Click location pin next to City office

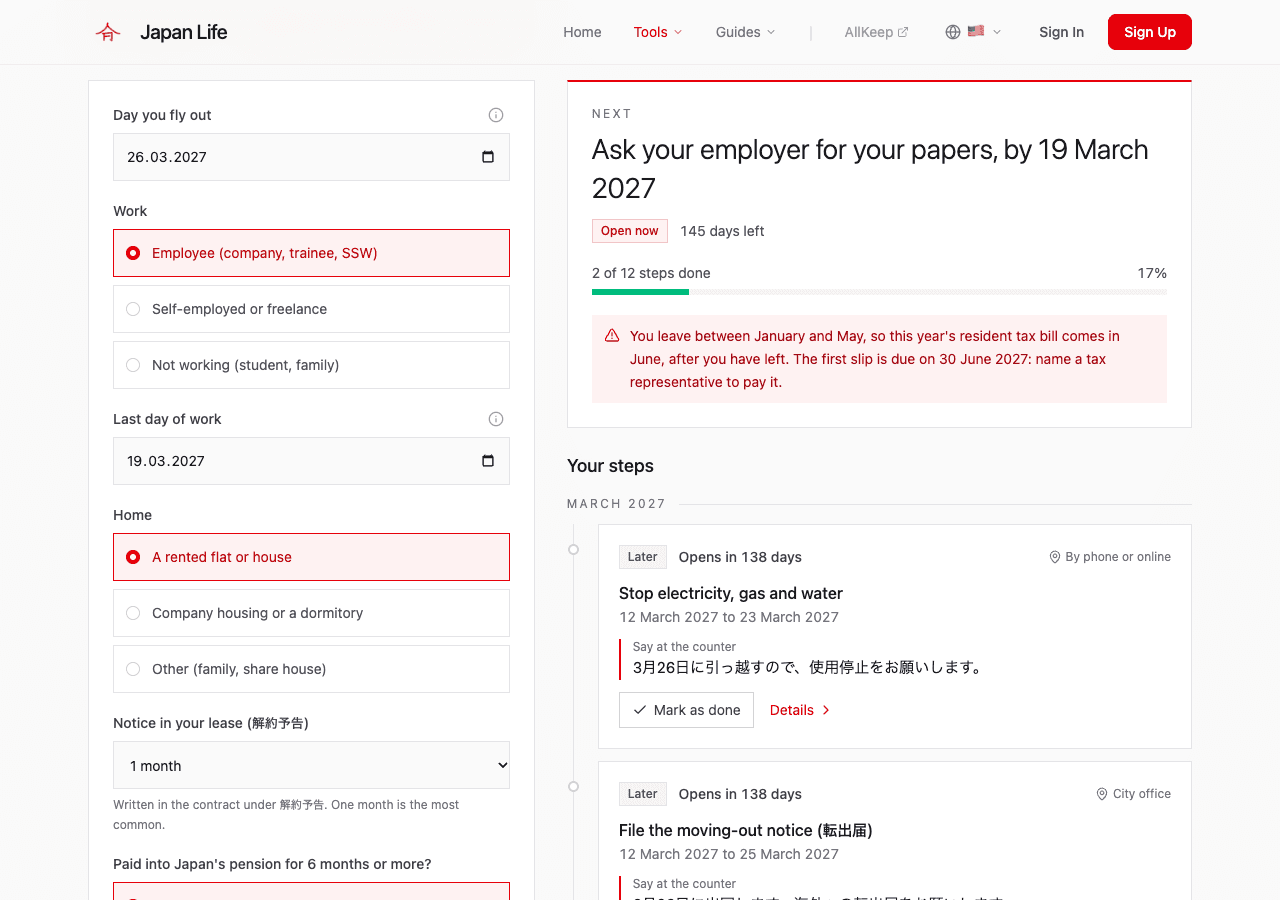[x=1102, y=794]
